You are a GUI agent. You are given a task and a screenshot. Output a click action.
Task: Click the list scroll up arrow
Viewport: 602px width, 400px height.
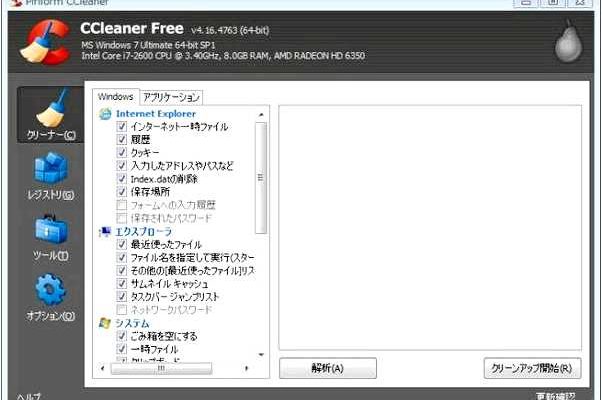(261, 114)
